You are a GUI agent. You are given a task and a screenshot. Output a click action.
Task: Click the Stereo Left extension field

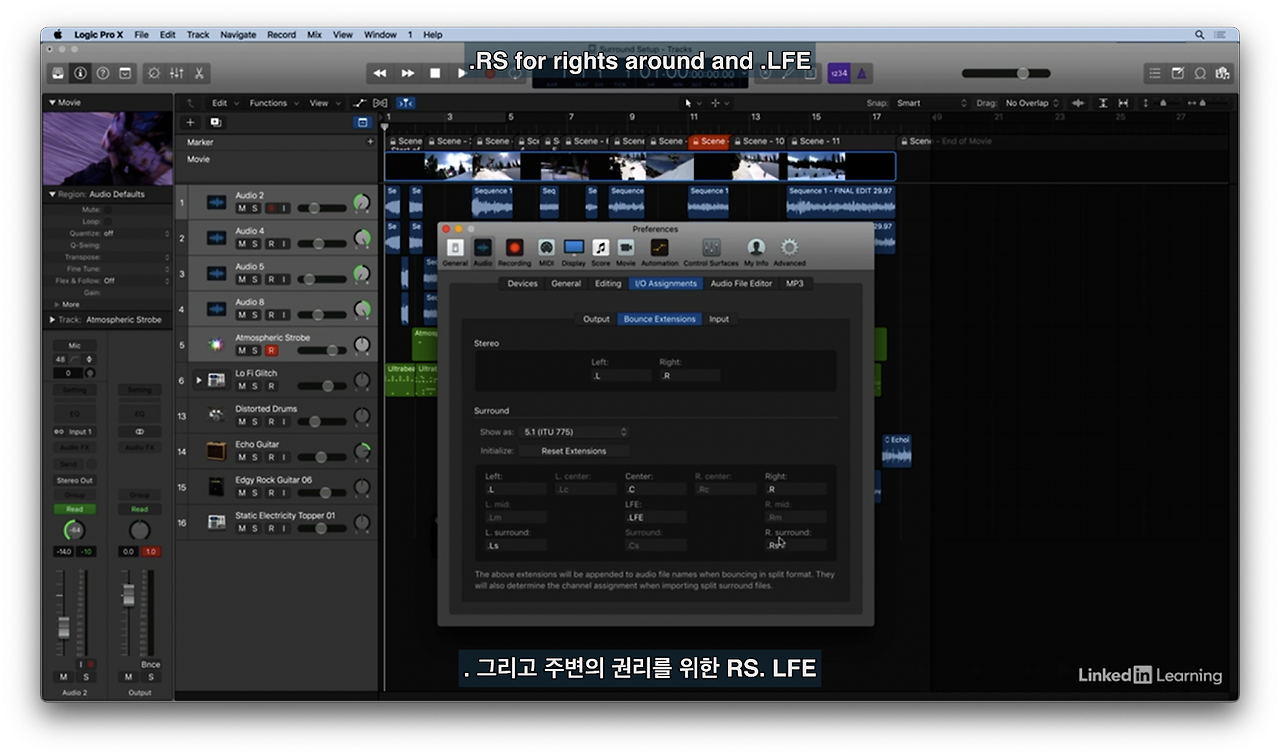(x=621, y=376)
